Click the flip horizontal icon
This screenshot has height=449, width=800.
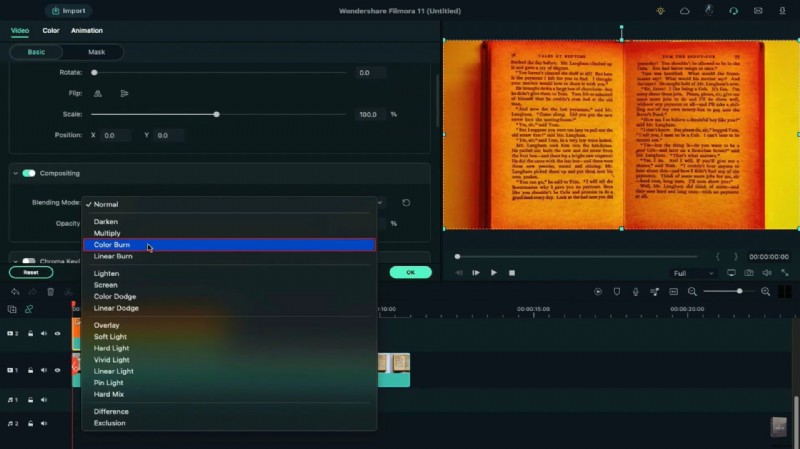point(98,93)
